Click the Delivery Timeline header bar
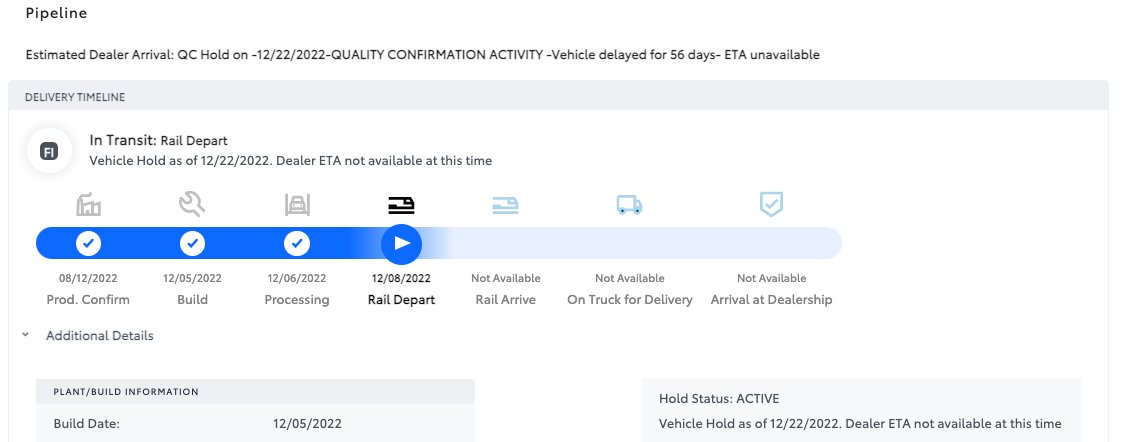Image resolution: width=1137 pixels, height=442 pixels. 558,96
